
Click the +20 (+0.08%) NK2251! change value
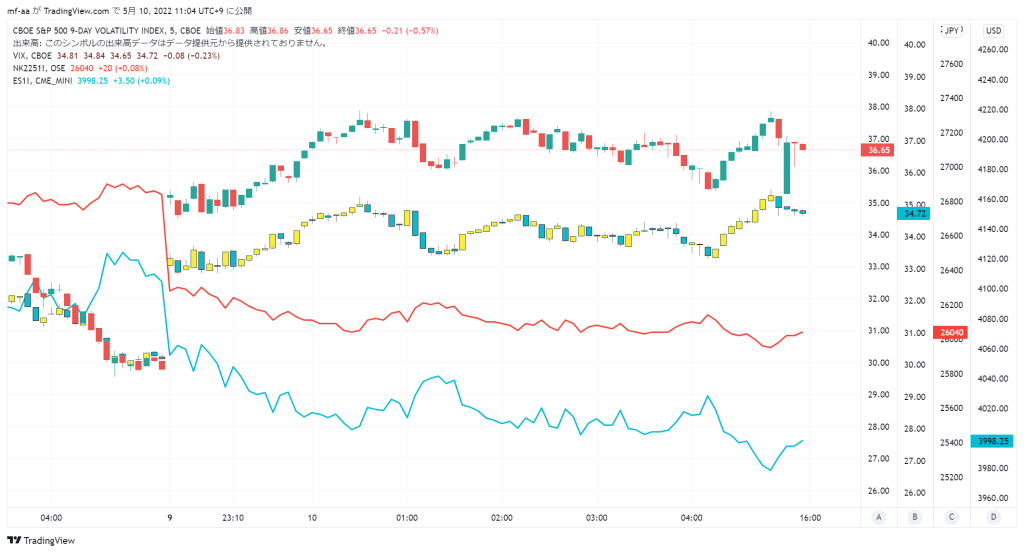click(123, 68)
